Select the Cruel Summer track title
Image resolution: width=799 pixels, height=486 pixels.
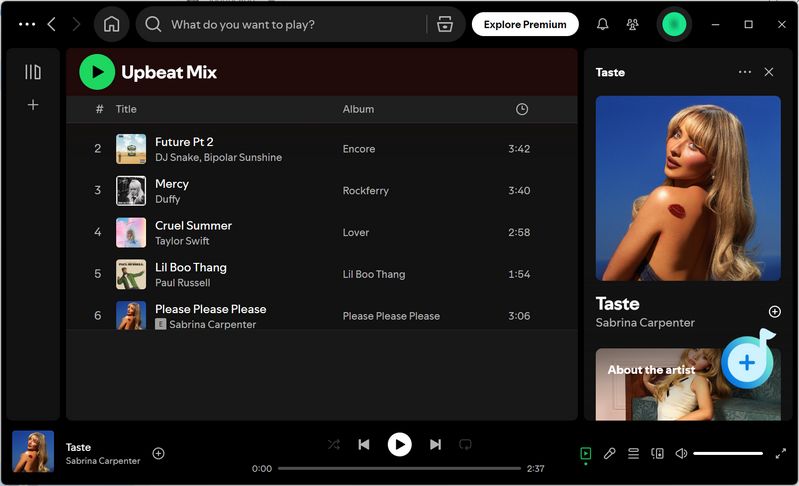pyautogui.click(x=193, y=225)
